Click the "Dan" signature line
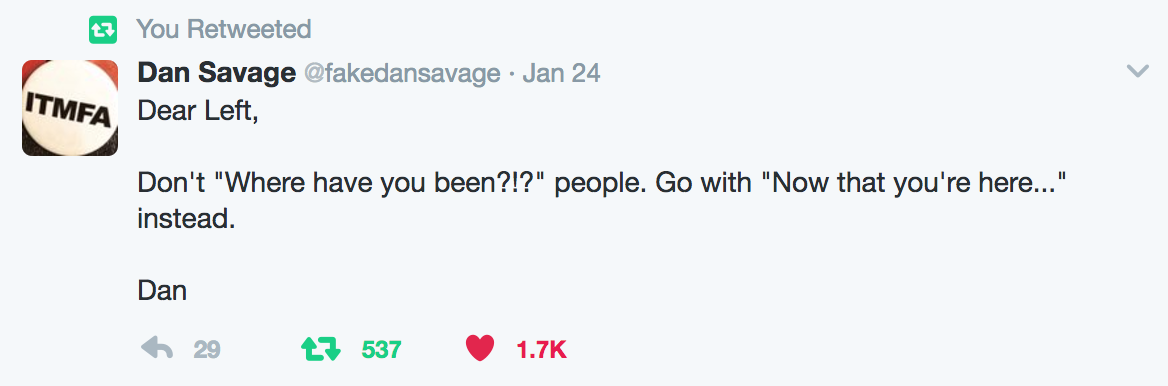The height and width of the screenshot is (386, 1168). 162,290
